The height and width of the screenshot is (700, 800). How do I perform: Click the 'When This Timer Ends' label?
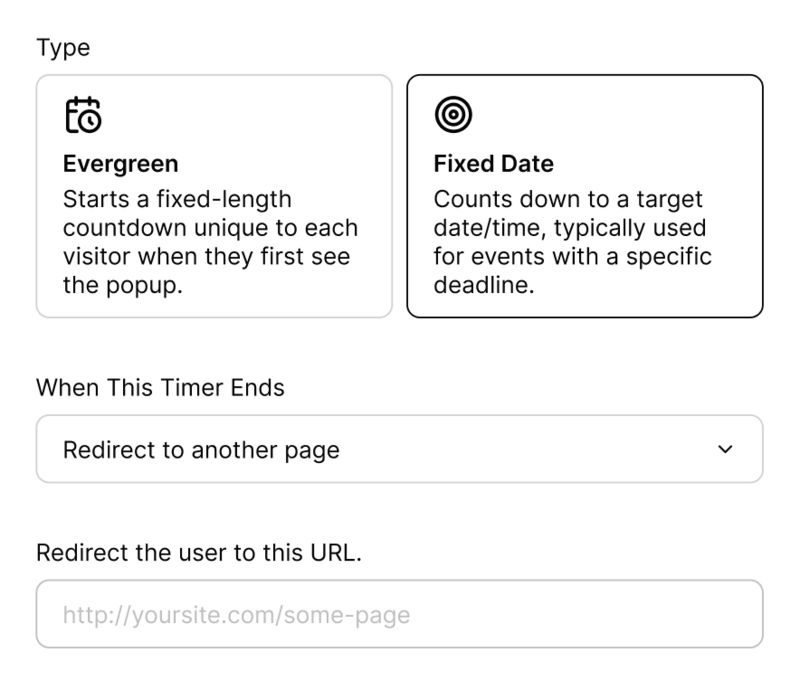pos(160,387)
